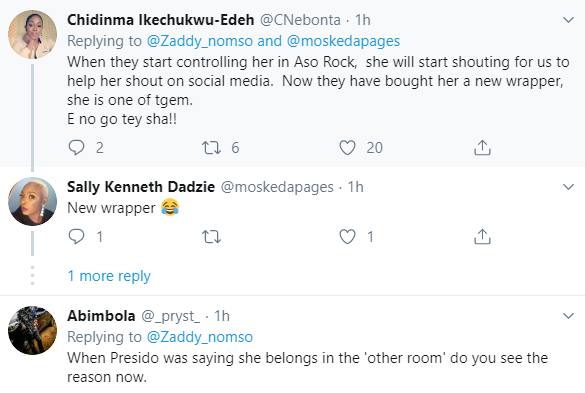View Abimbola's profile avatar
585x393 pixels.
tap(32, 330)
